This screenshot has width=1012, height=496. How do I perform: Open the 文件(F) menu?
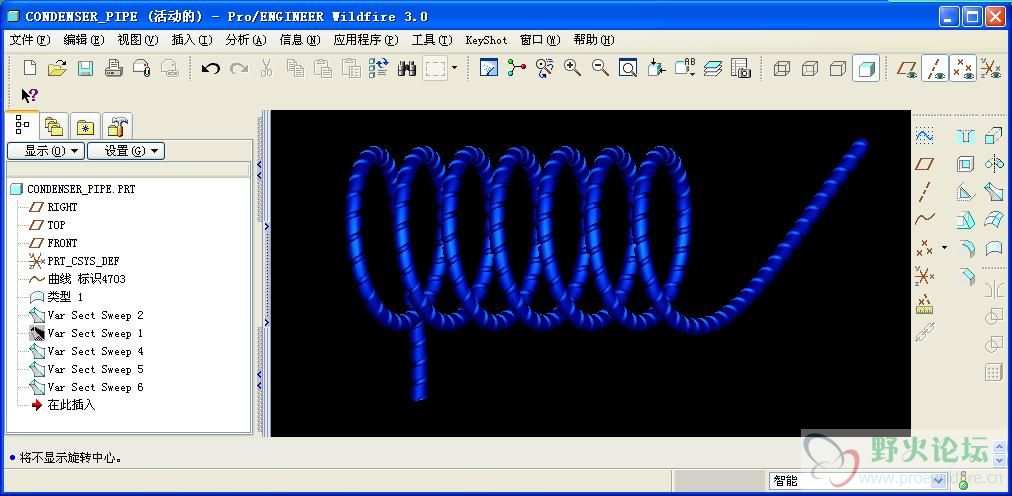click(30, 40)
